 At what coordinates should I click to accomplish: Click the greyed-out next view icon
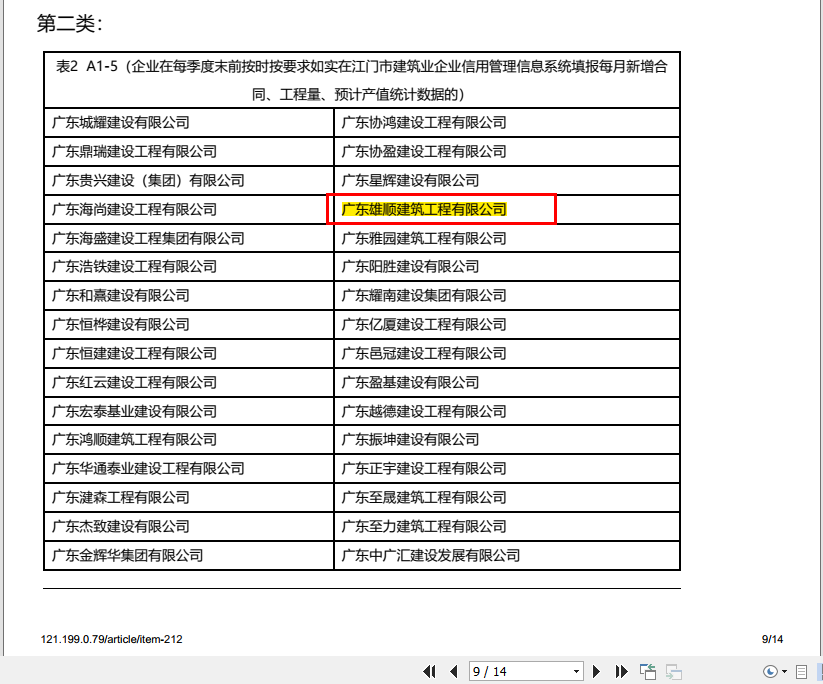tap(673, 671)
